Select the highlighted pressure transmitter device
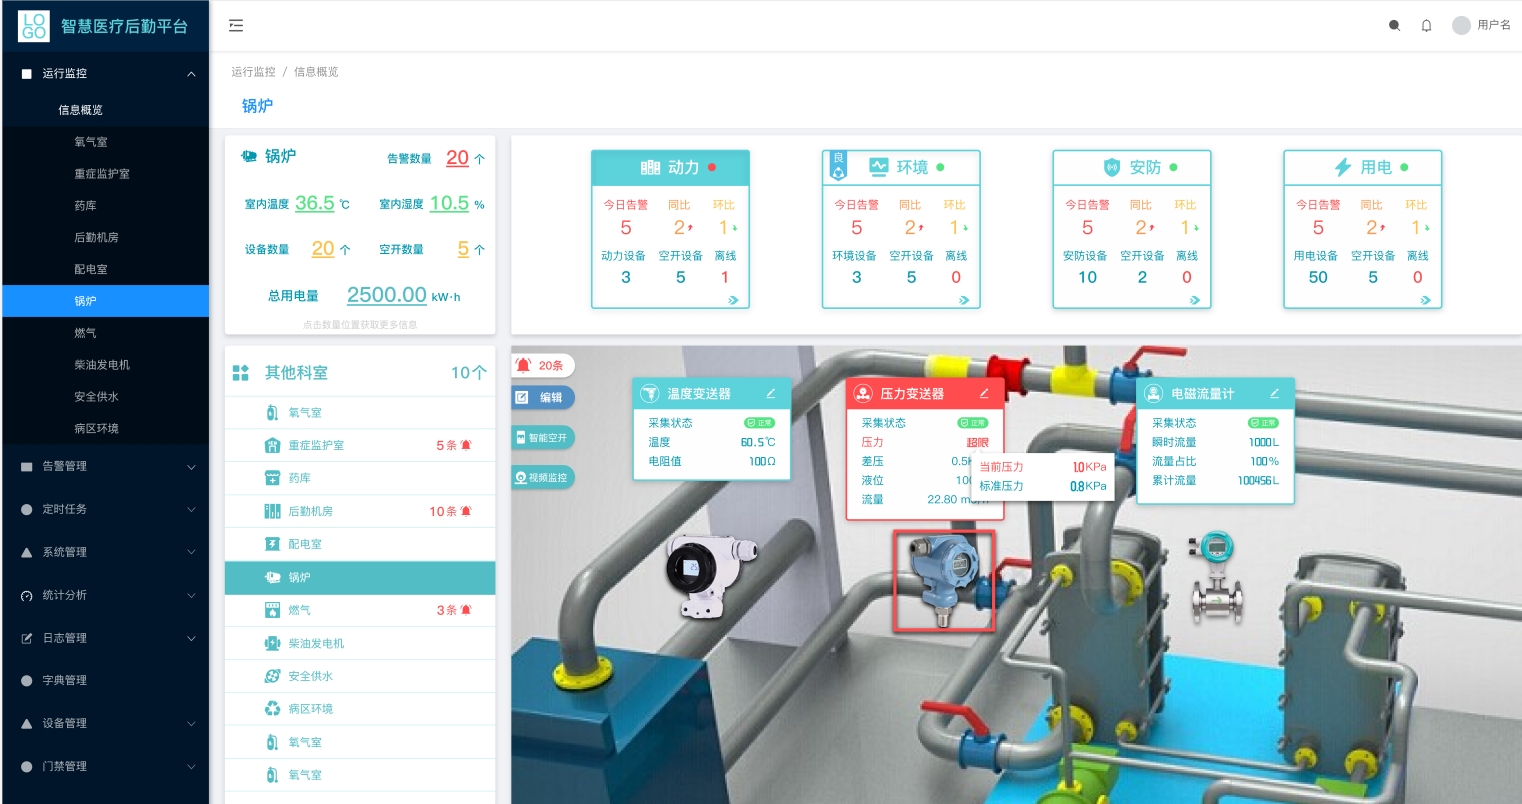The height and width of the screenshot is (804, 1522). pyautogui.click(x=944, y=581)
